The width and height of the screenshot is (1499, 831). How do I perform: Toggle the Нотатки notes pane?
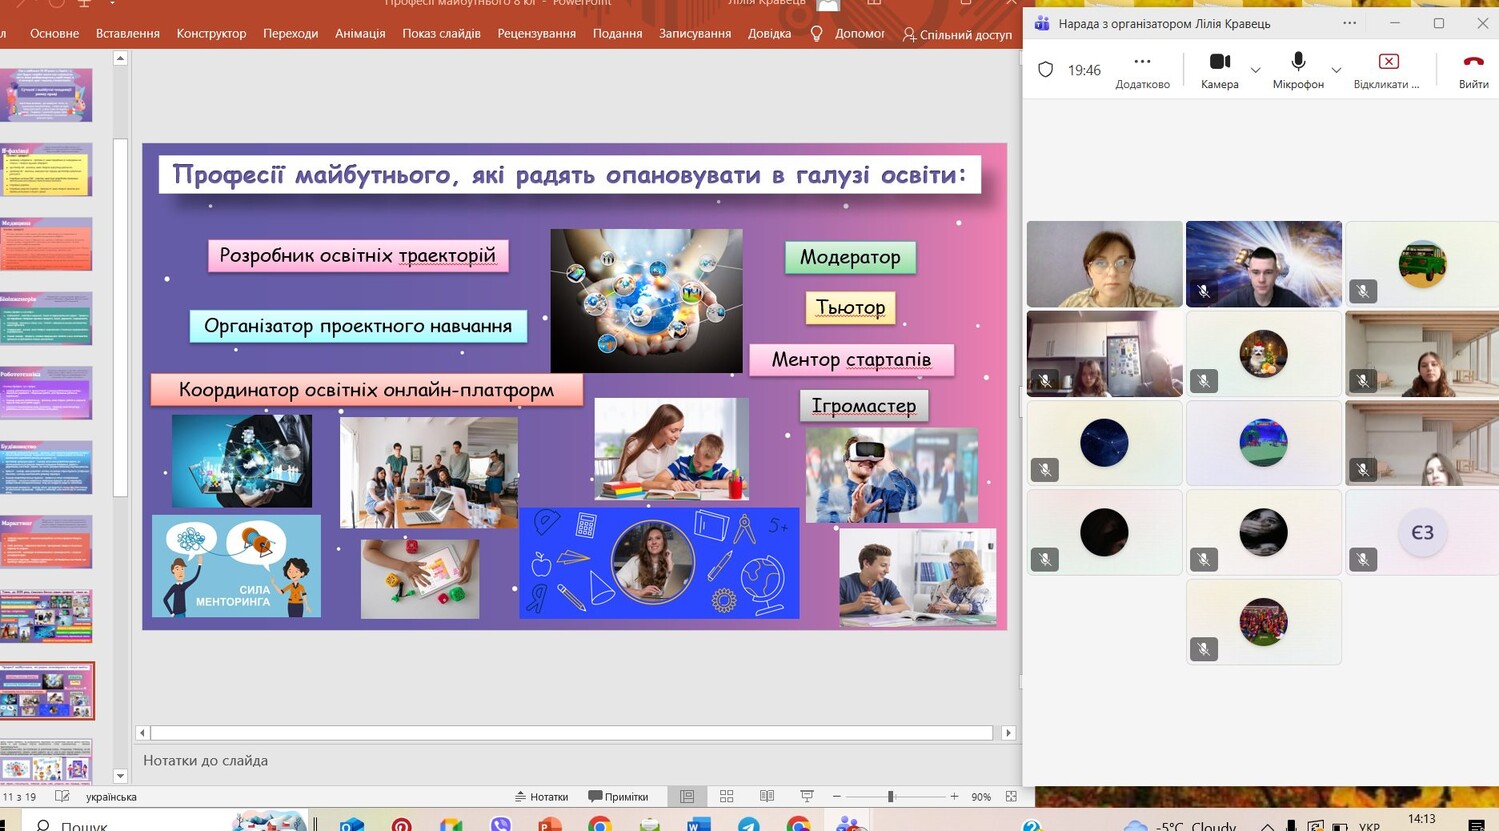click(541, 797)
